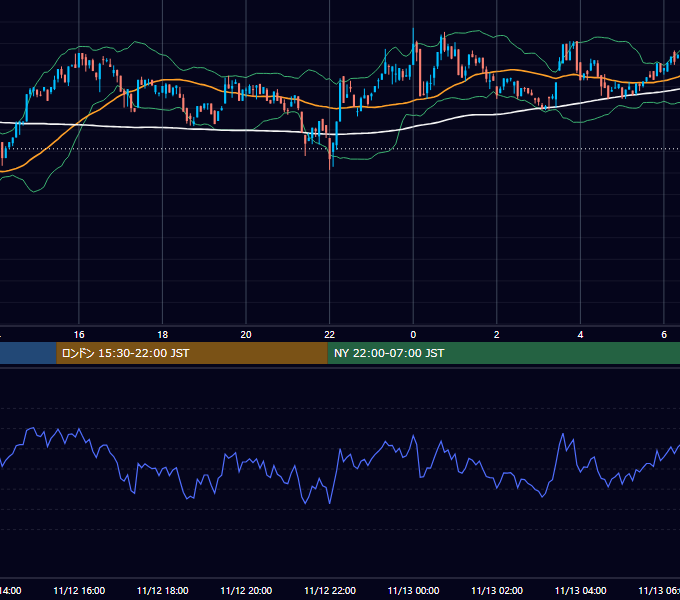The height and width of the screenshot is (600, 680).
Task: Click the 11/13 04:00 date label
Action: pyautogui.click(x=581, y=590)
